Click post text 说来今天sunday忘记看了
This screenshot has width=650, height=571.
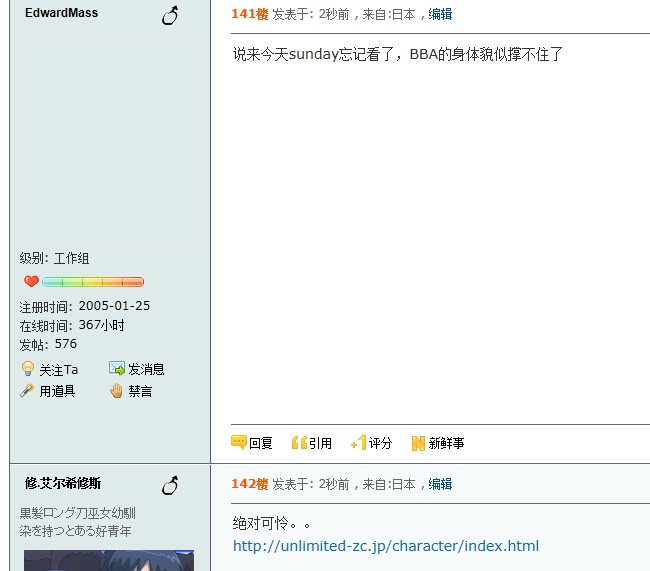313,54
